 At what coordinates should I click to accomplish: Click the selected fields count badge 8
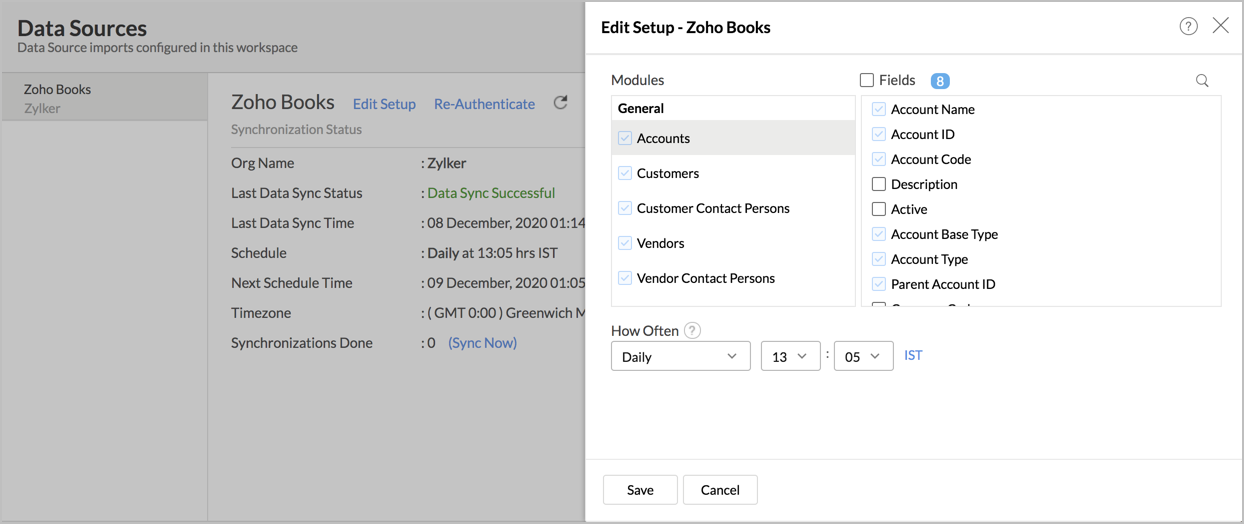point(940,81)
